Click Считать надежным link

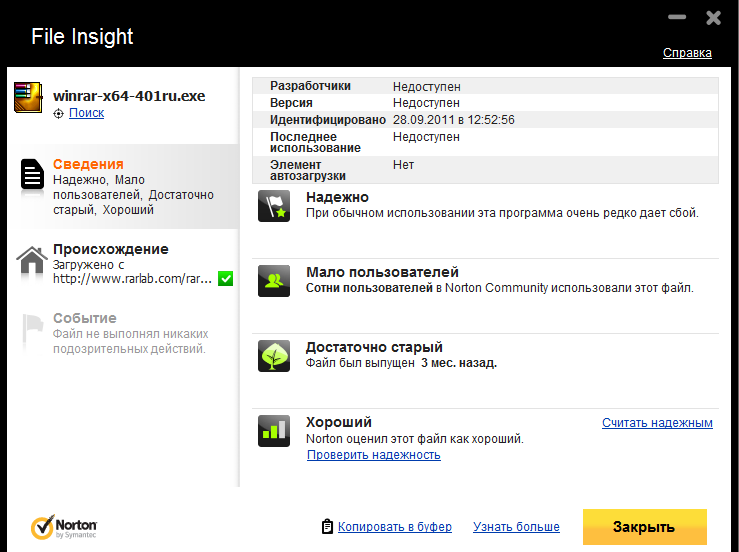click(x=657, y=423)
